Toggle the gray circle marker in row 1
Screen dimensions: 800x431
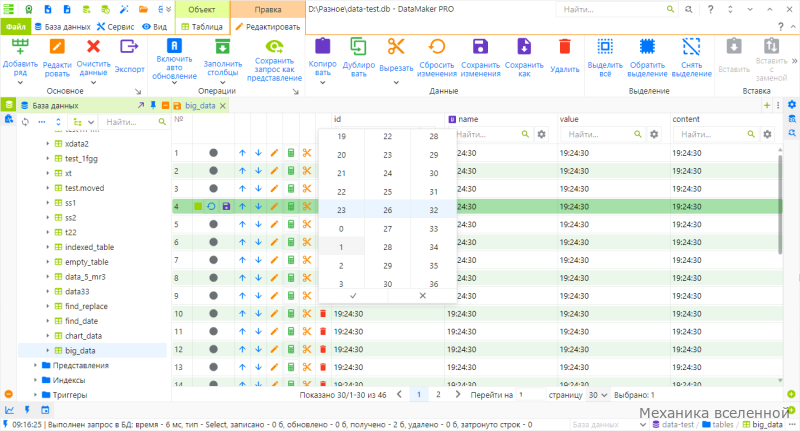tap(213, 153)
